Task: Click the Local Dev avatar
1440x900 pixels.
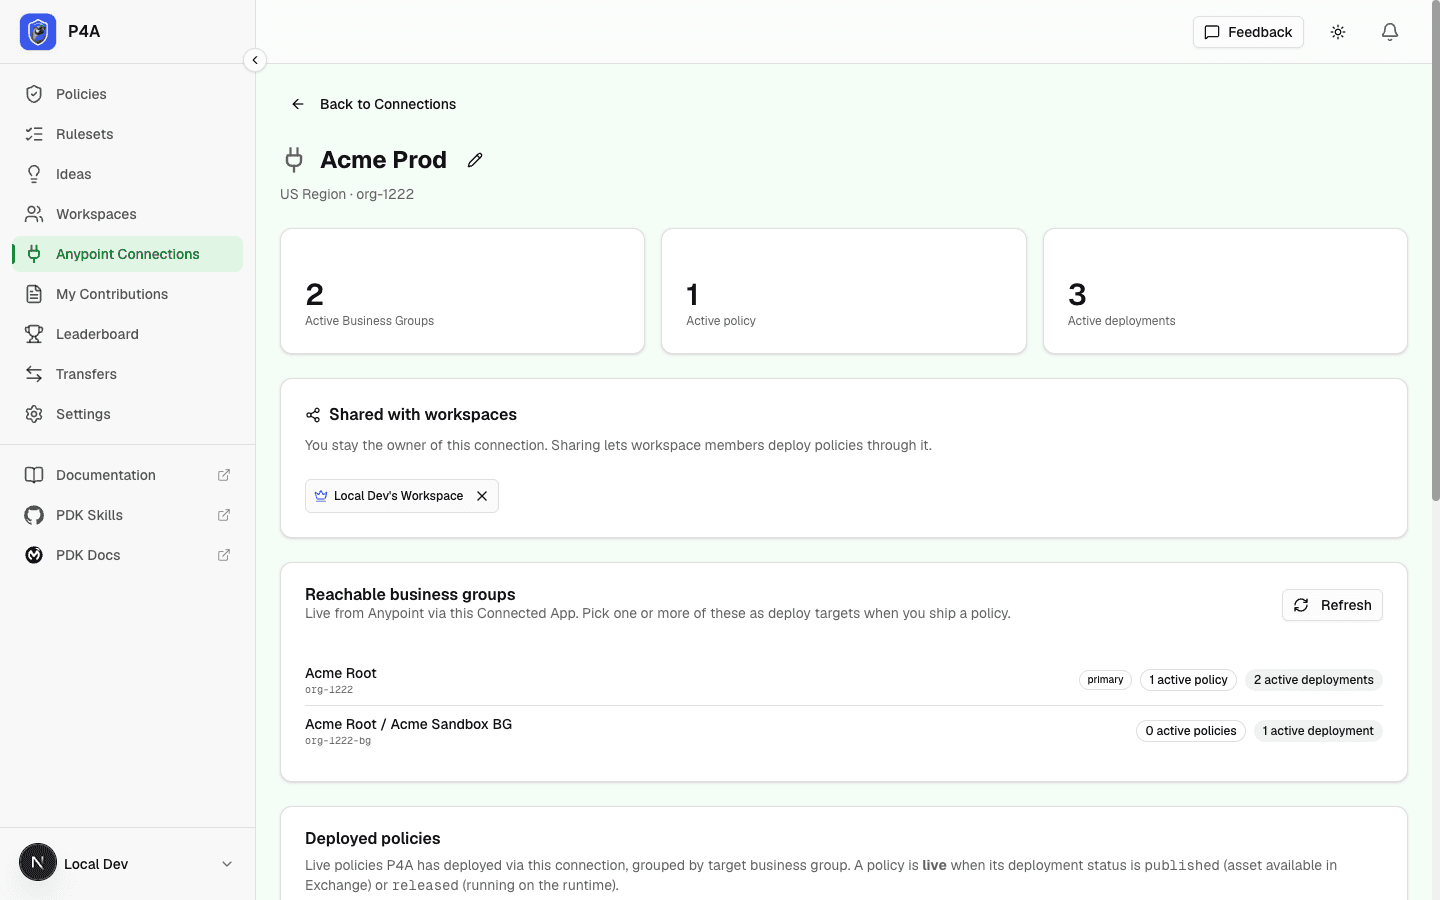Action: (x=38, y=862)
